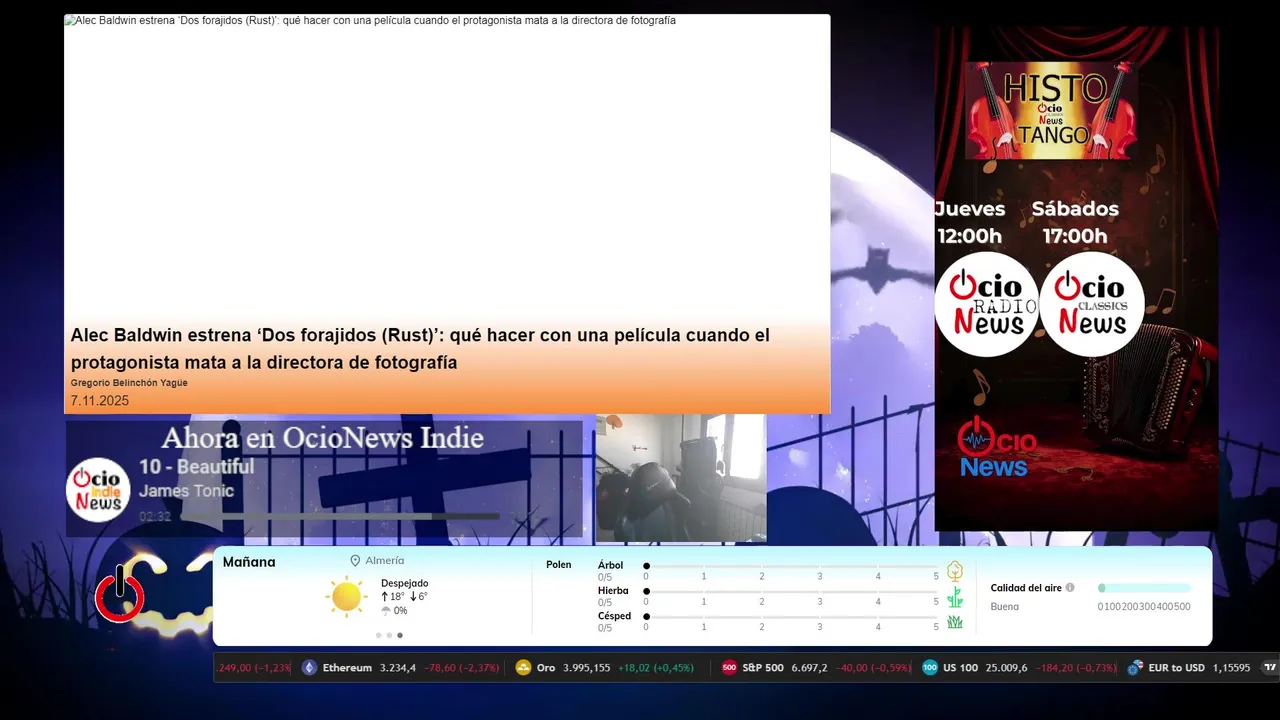This screenshot has height=720, width=1280.
Task: Click the Despejado weather condition text
Action: click(404, 583)
